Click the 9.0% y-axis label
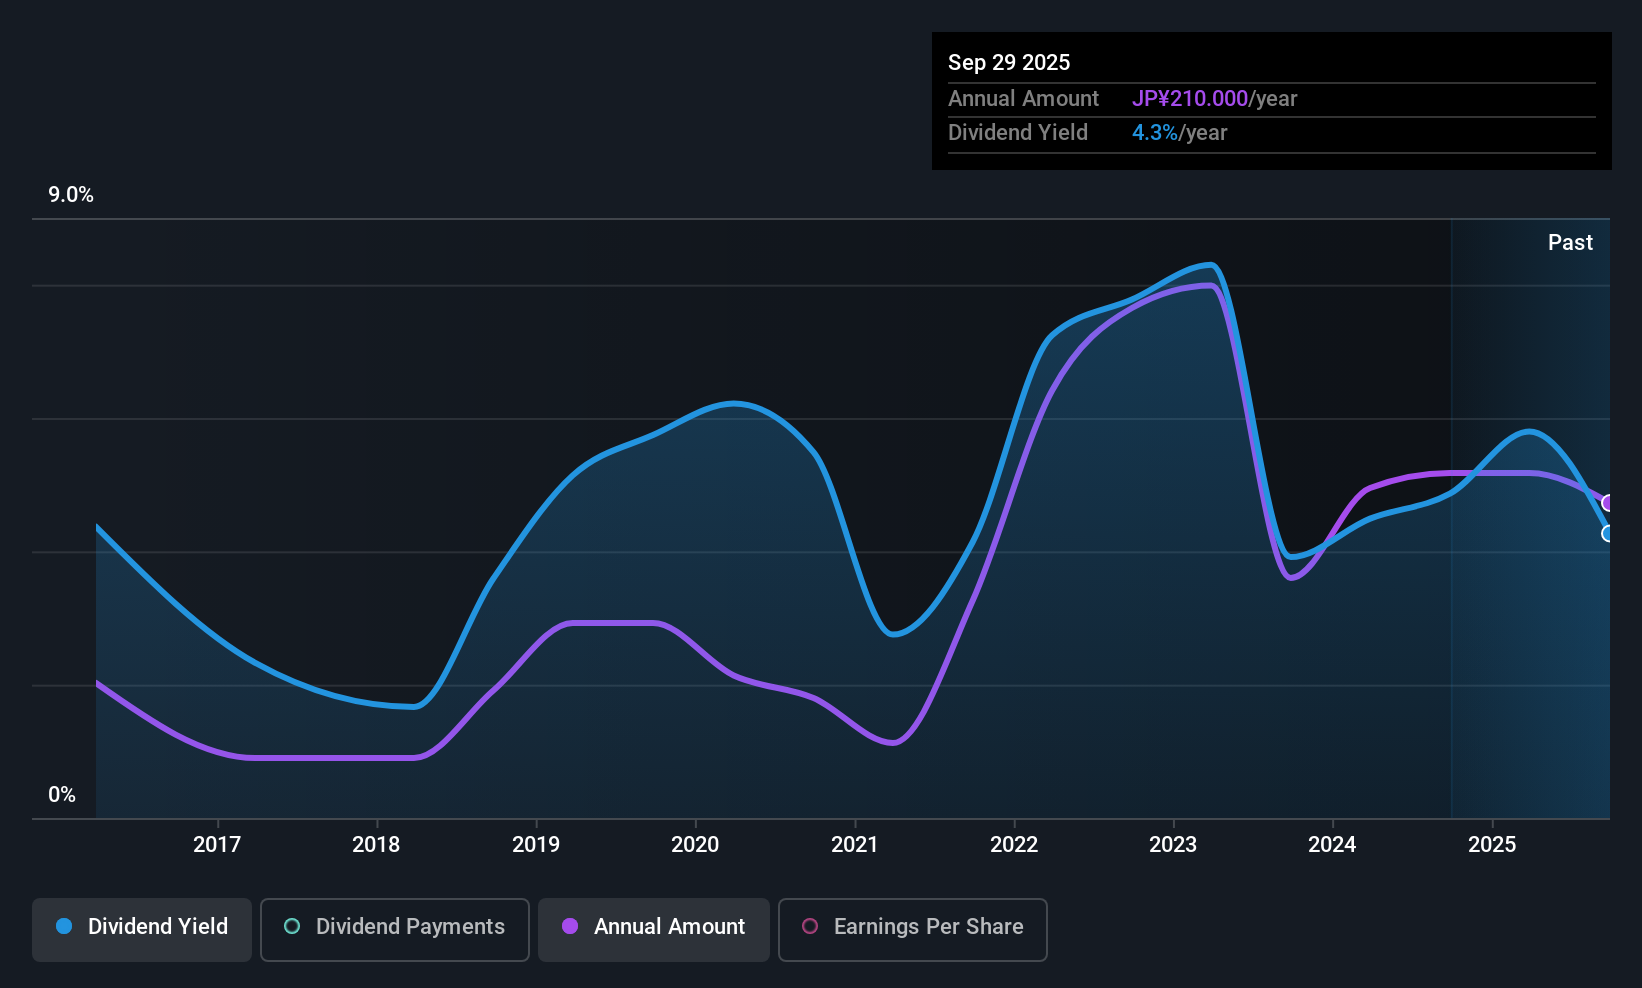This screenshot has width=1642, height=988. 71,195
